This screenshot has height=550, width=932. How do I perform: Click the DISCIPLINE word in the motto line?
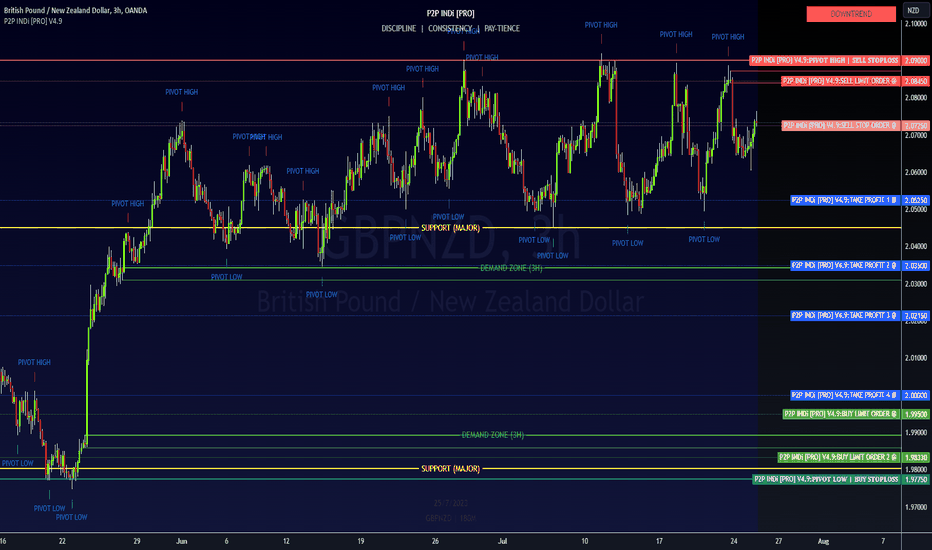click(x=398, y=28)
